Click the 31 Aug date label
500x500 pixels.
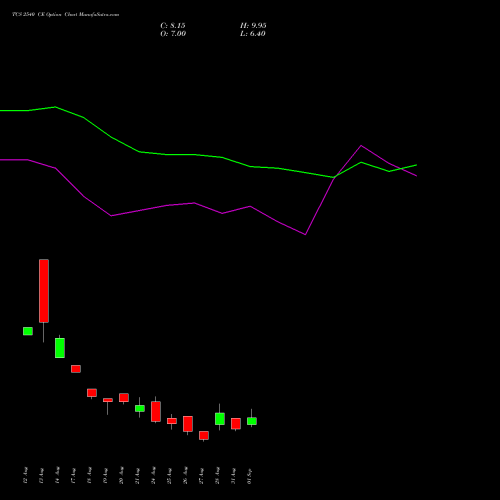(234, 475)
